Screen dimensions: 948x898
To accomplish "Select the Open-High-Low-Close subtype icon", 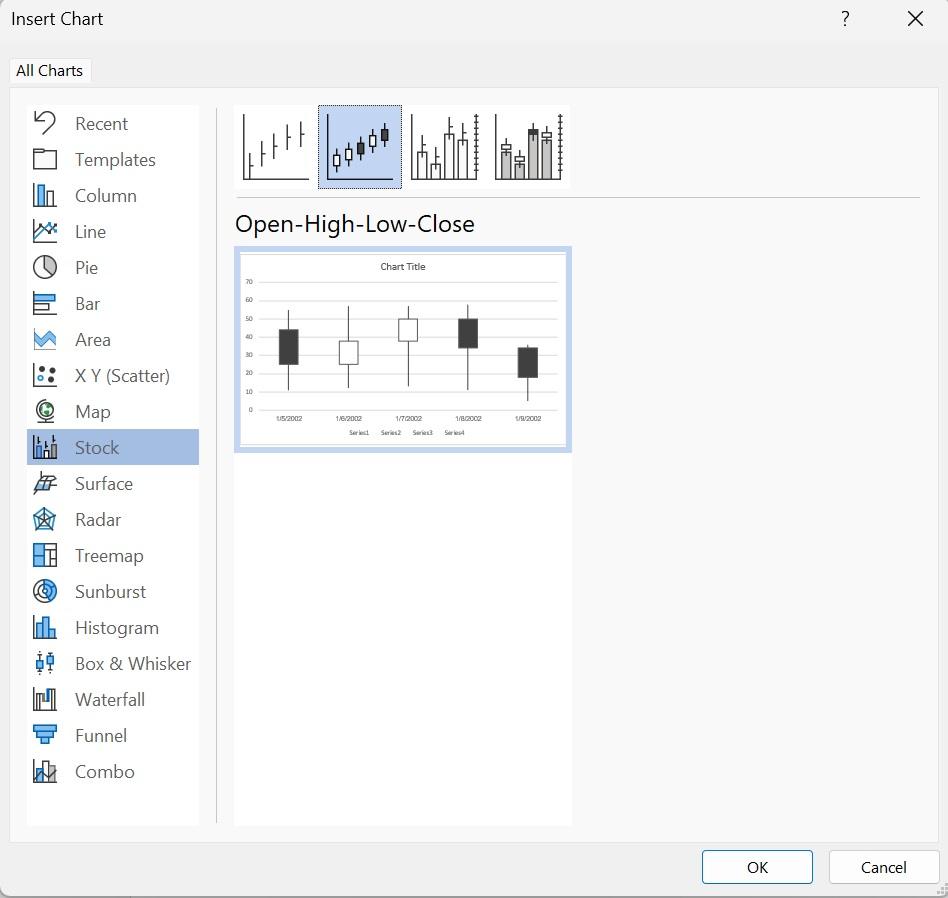I will click(x=360, y=147).
